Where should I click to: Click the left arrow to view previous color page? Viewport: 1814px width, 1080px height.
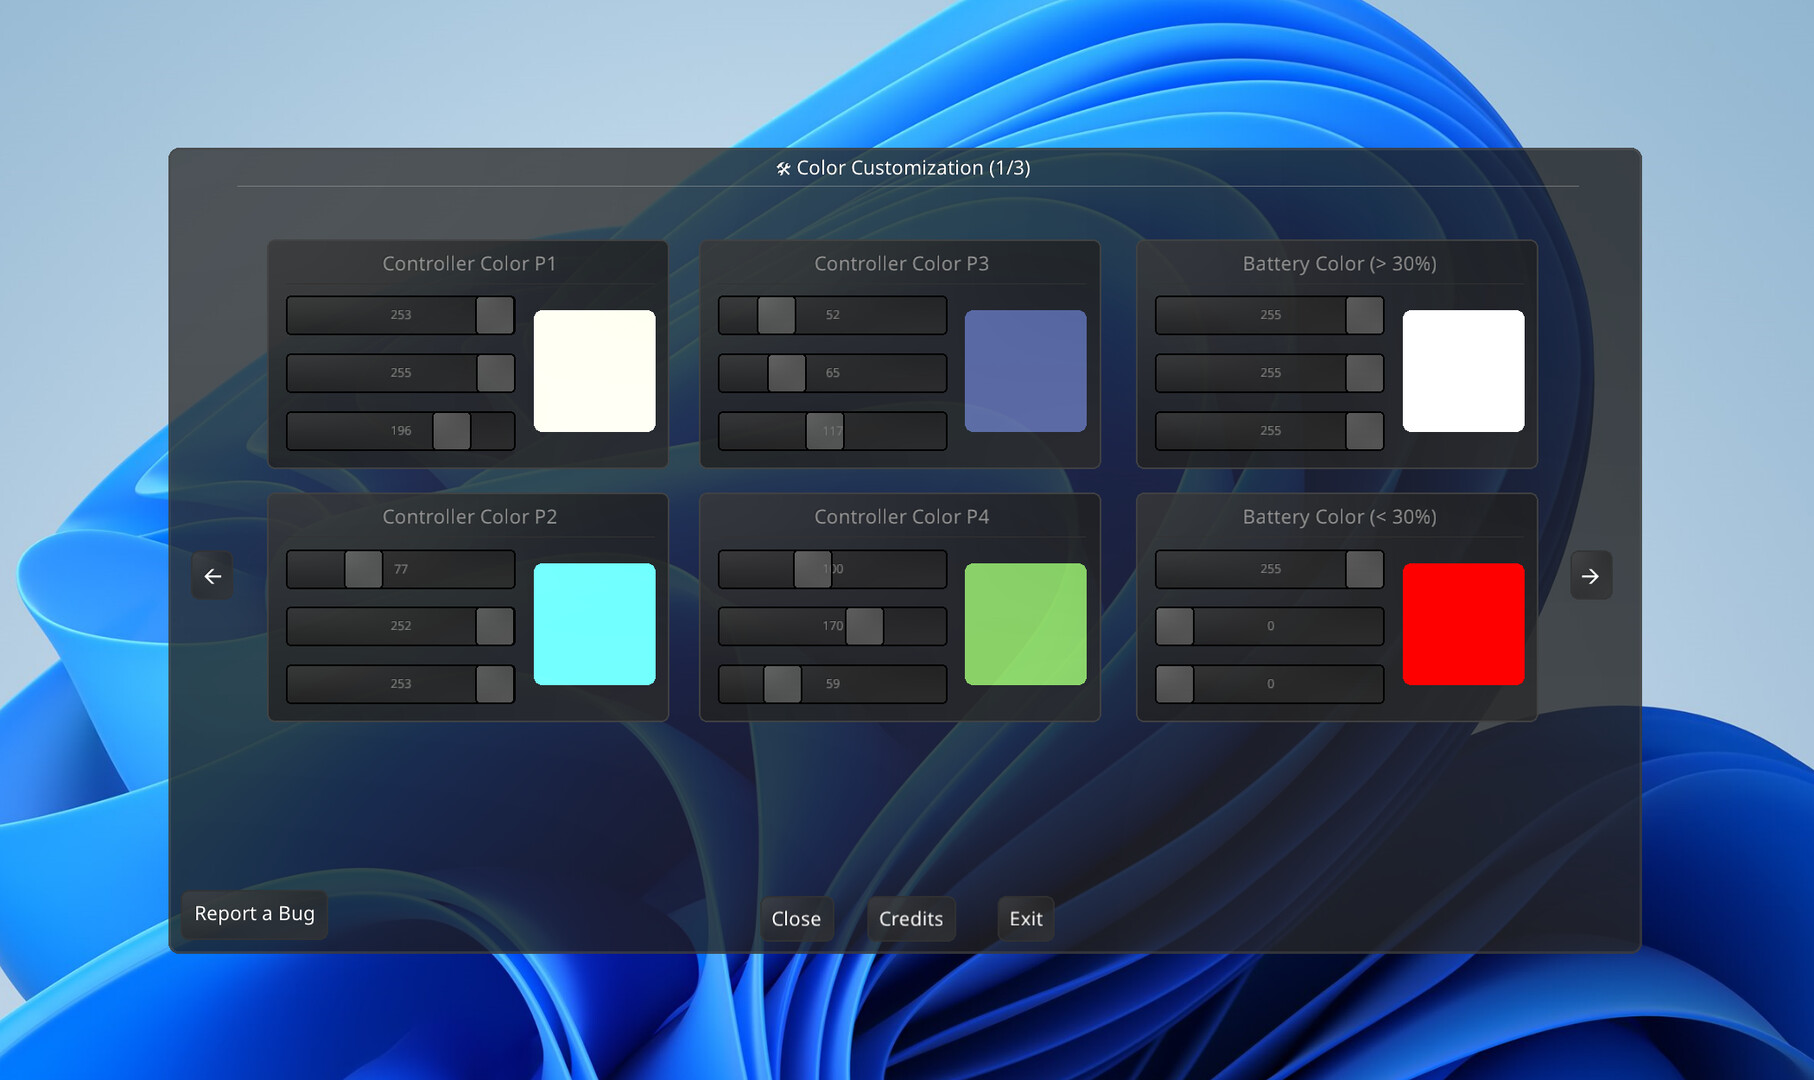[212, 575]
